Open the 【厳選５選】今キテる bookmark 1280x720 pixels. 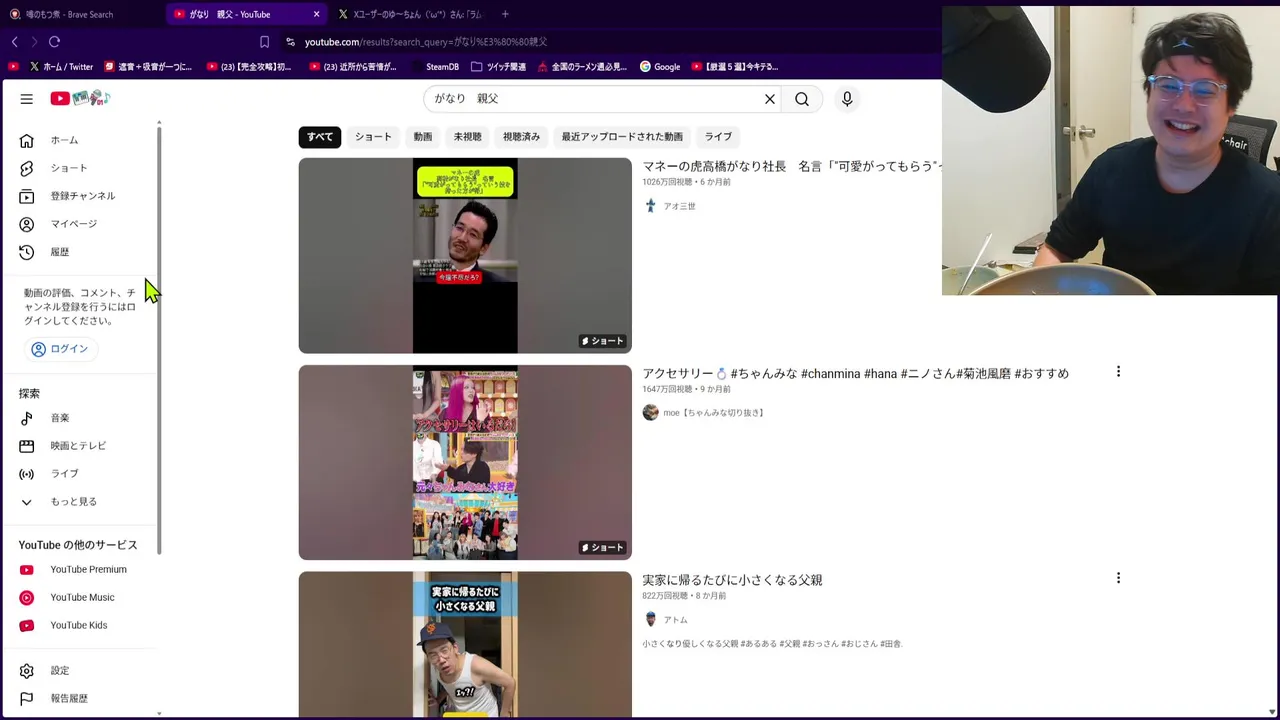[x=734, y=67]
